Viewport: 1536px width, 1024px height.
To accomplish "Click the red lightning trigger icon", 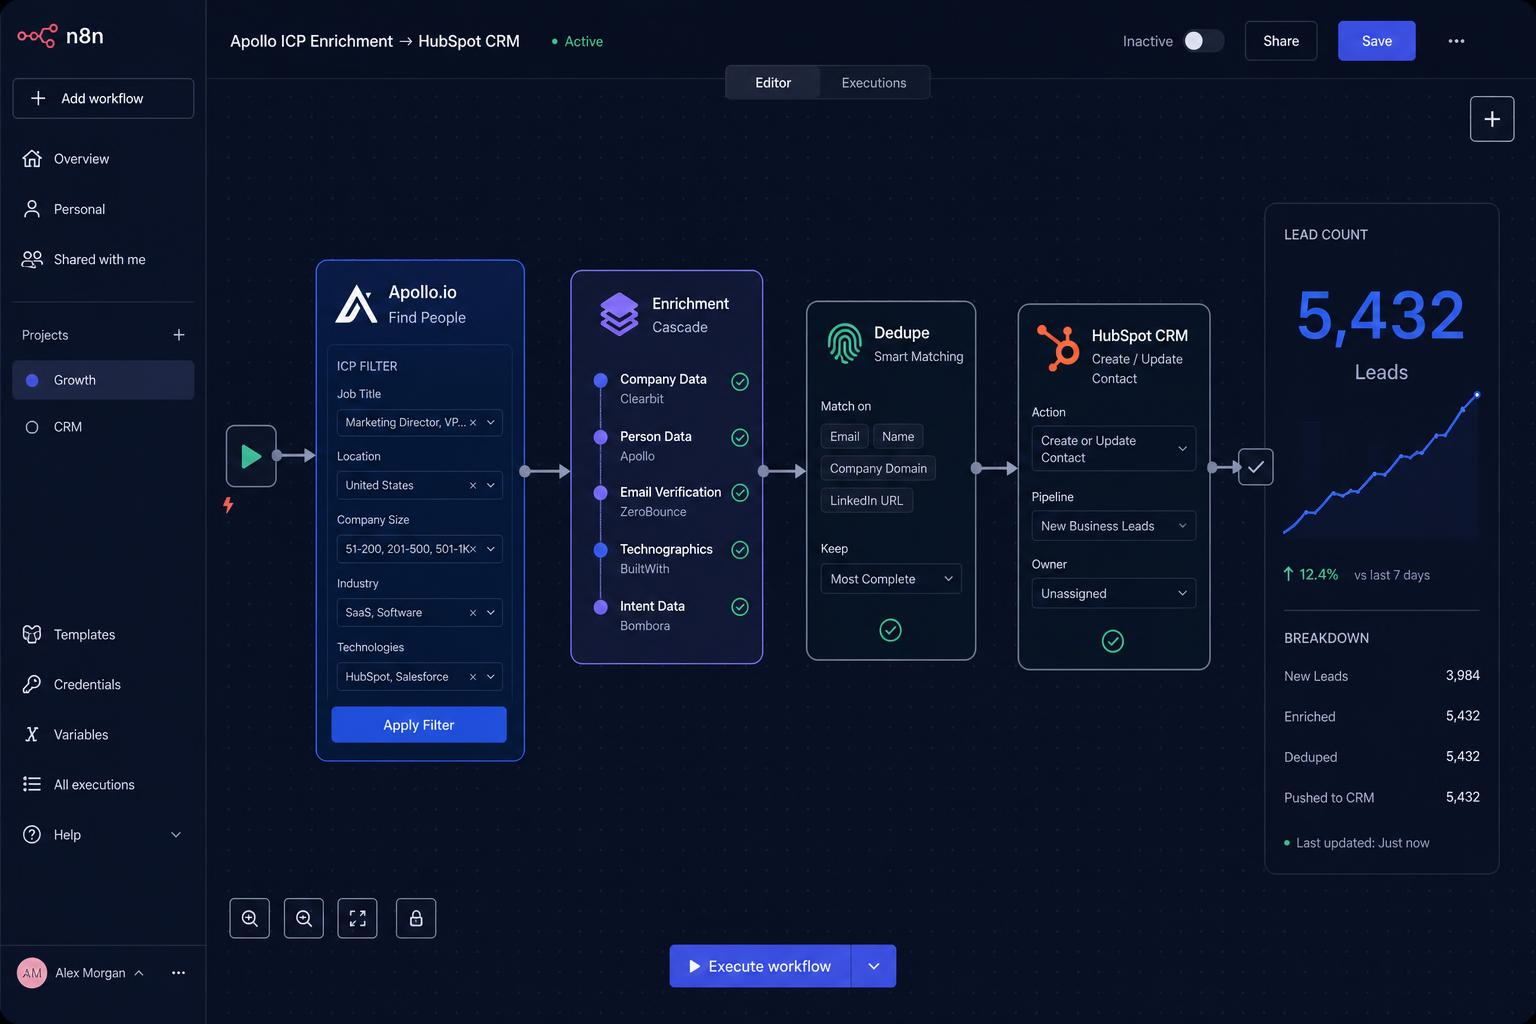I will point(228,505).
